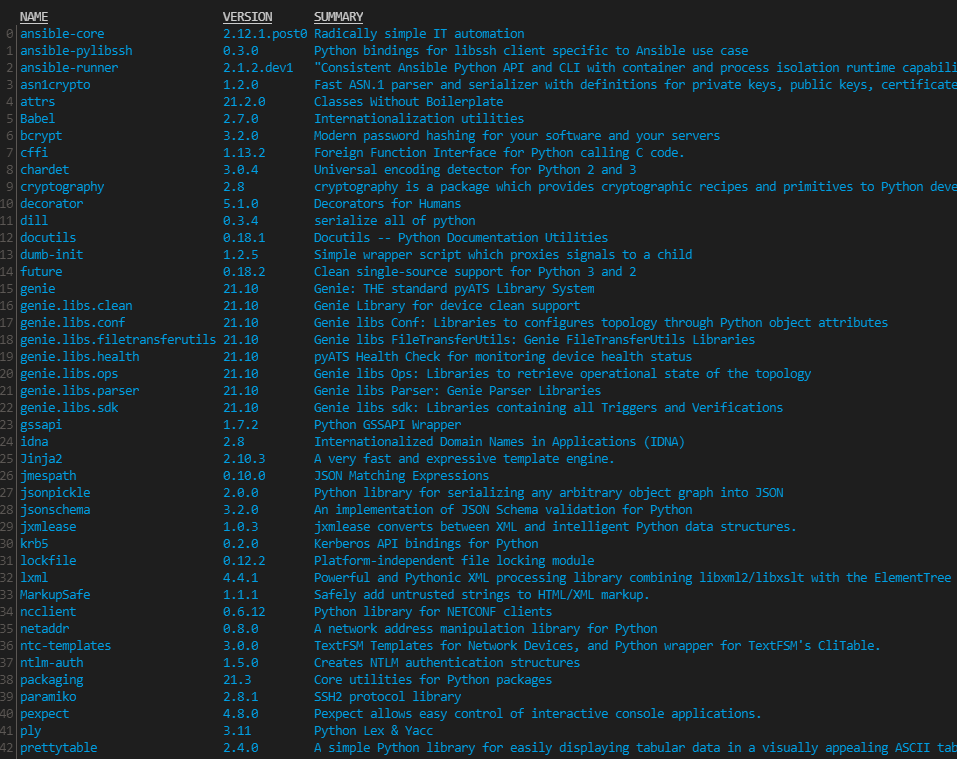
Task: Select the prettytable package name
Action: tap(59, 748)
